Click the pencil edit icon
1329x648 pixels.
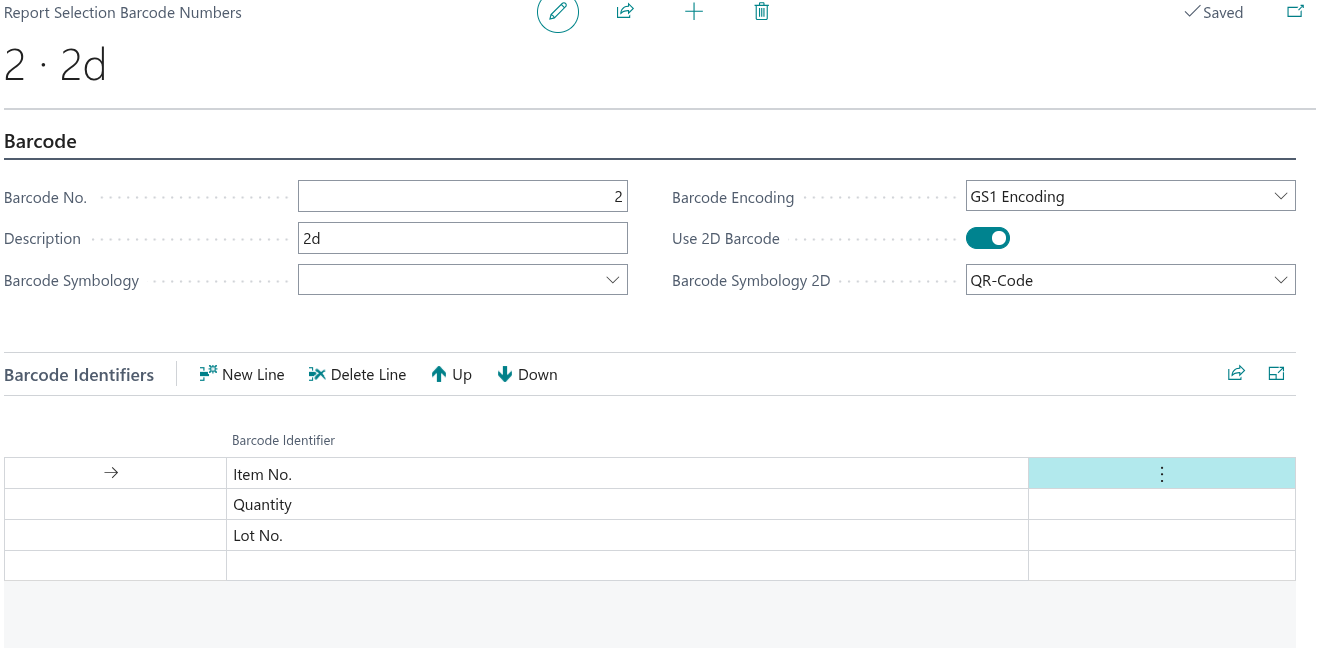[x=558, y=12]
